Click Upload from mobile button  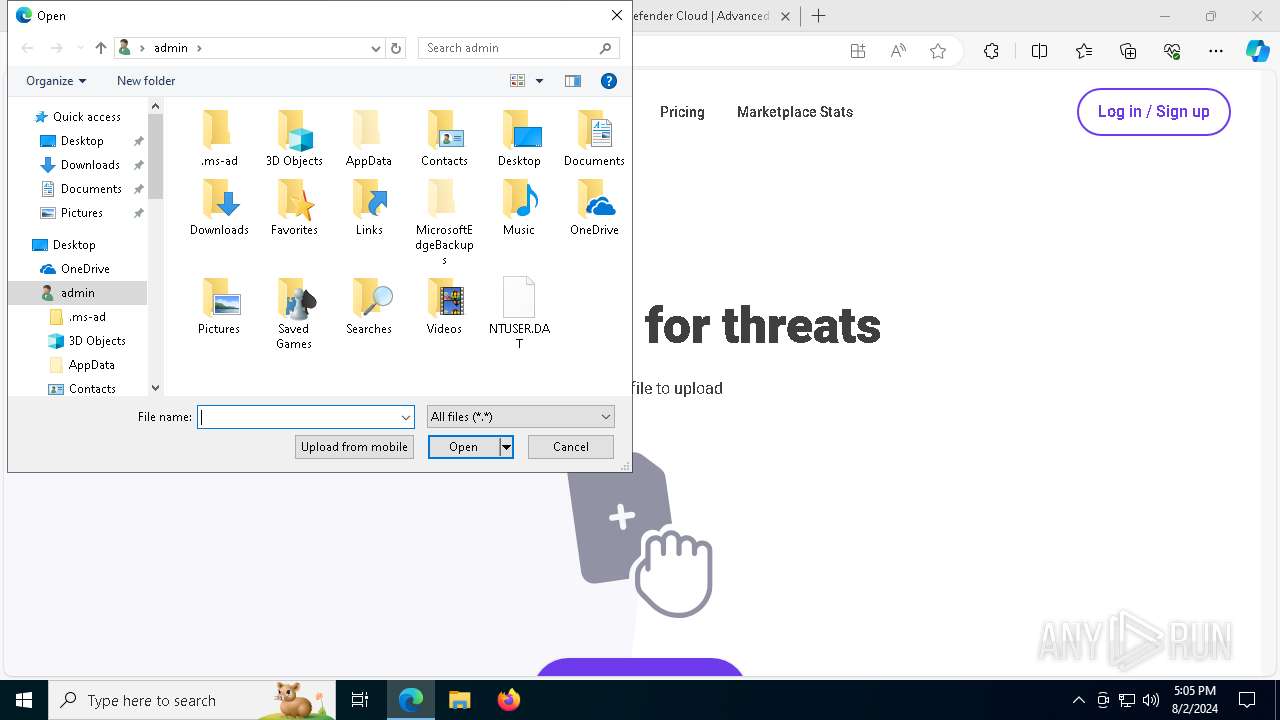click(x=354, y=447)
